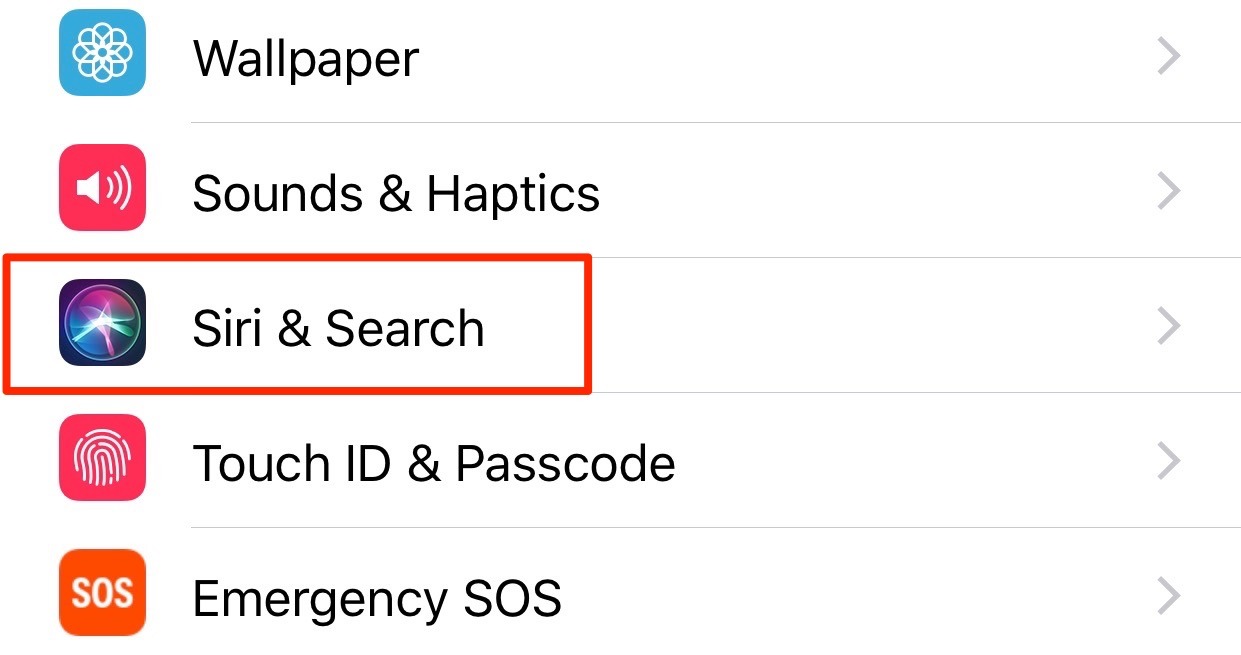Select the Wallpaper text label
Image resolution: width=1241 pixels, height=655 pixels.
click(x=306, y=60)
